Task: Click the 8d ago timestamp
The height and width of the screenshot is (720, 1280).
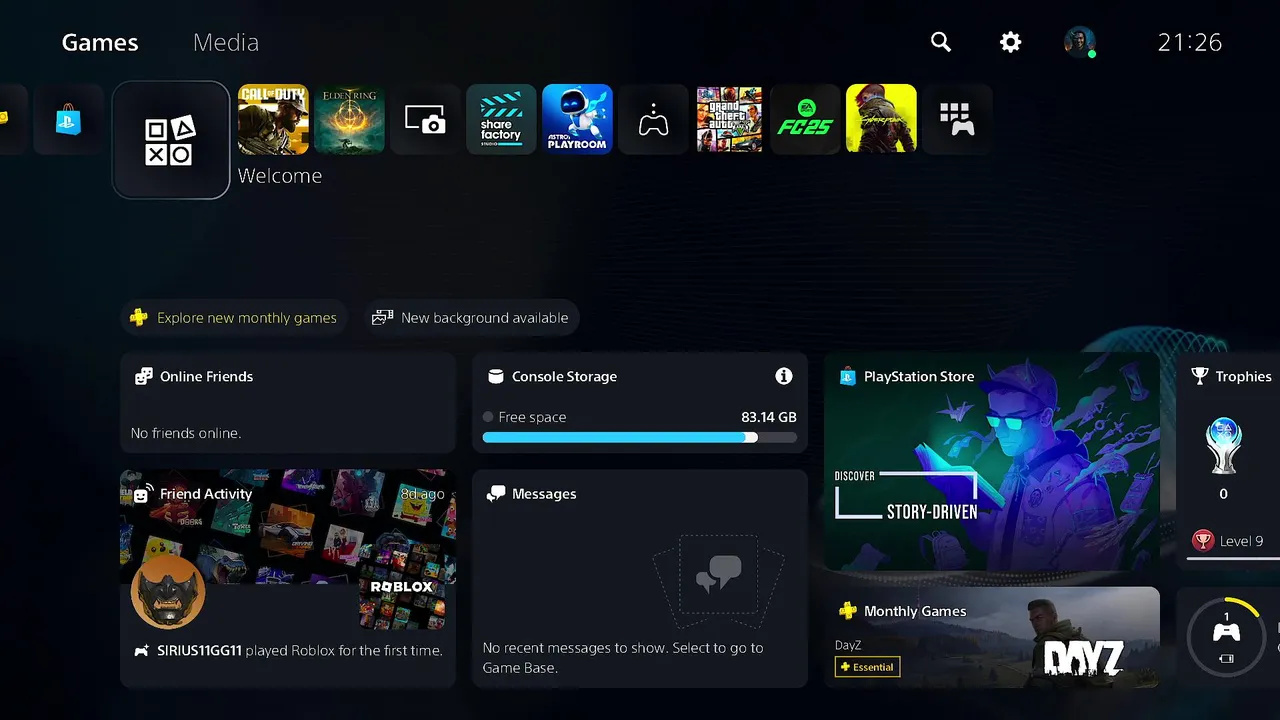Action: click(x=422, y=494)
